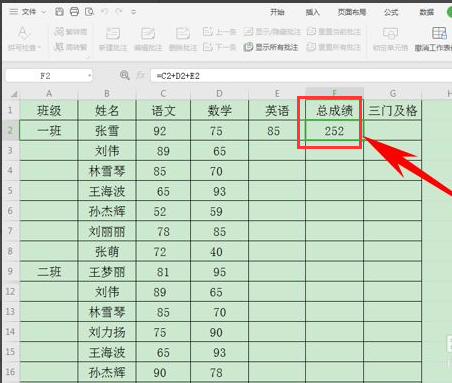Switch to the 插入 tab
The height and width of the screenshot is (383, 452).
tap(312, 12)
